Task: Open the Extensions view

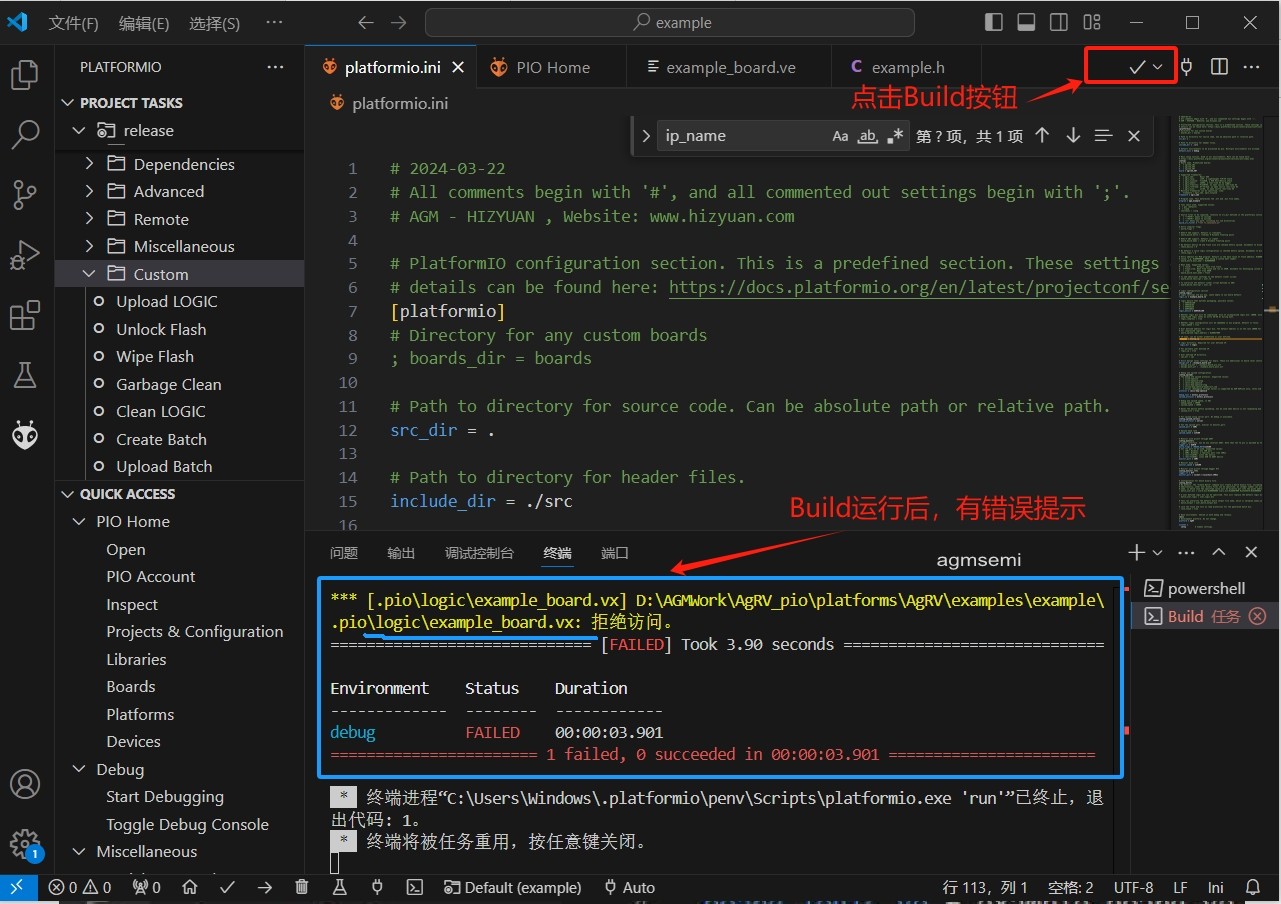Action: [25, 316]
